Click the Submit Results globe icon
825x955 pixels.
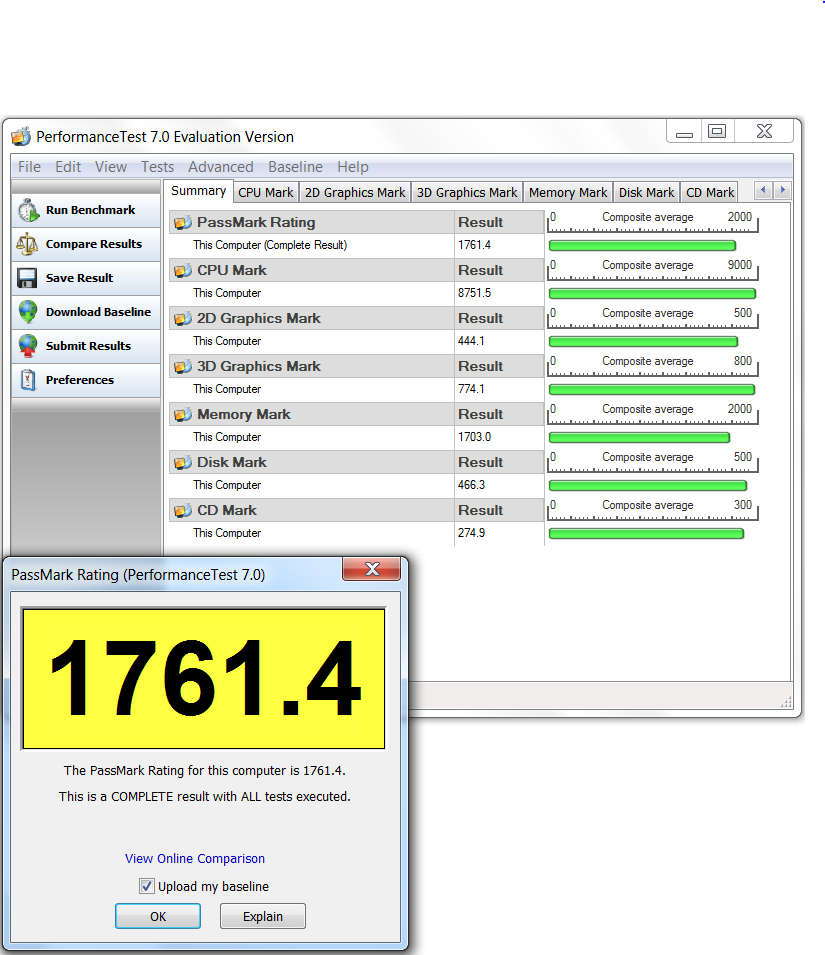27,346
